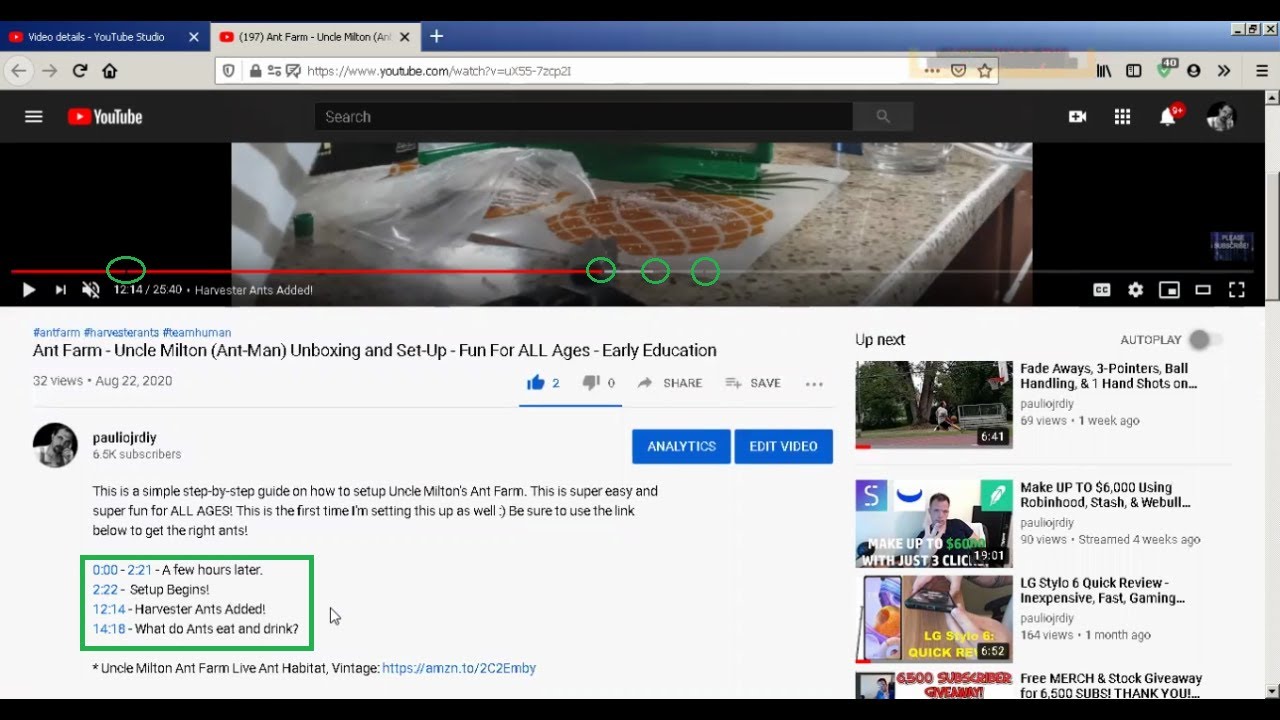Open the amzn.to/2C2Emby link
Image resolution: width=1280 pixels, height=720 pixels.
(x=459, y=668)
